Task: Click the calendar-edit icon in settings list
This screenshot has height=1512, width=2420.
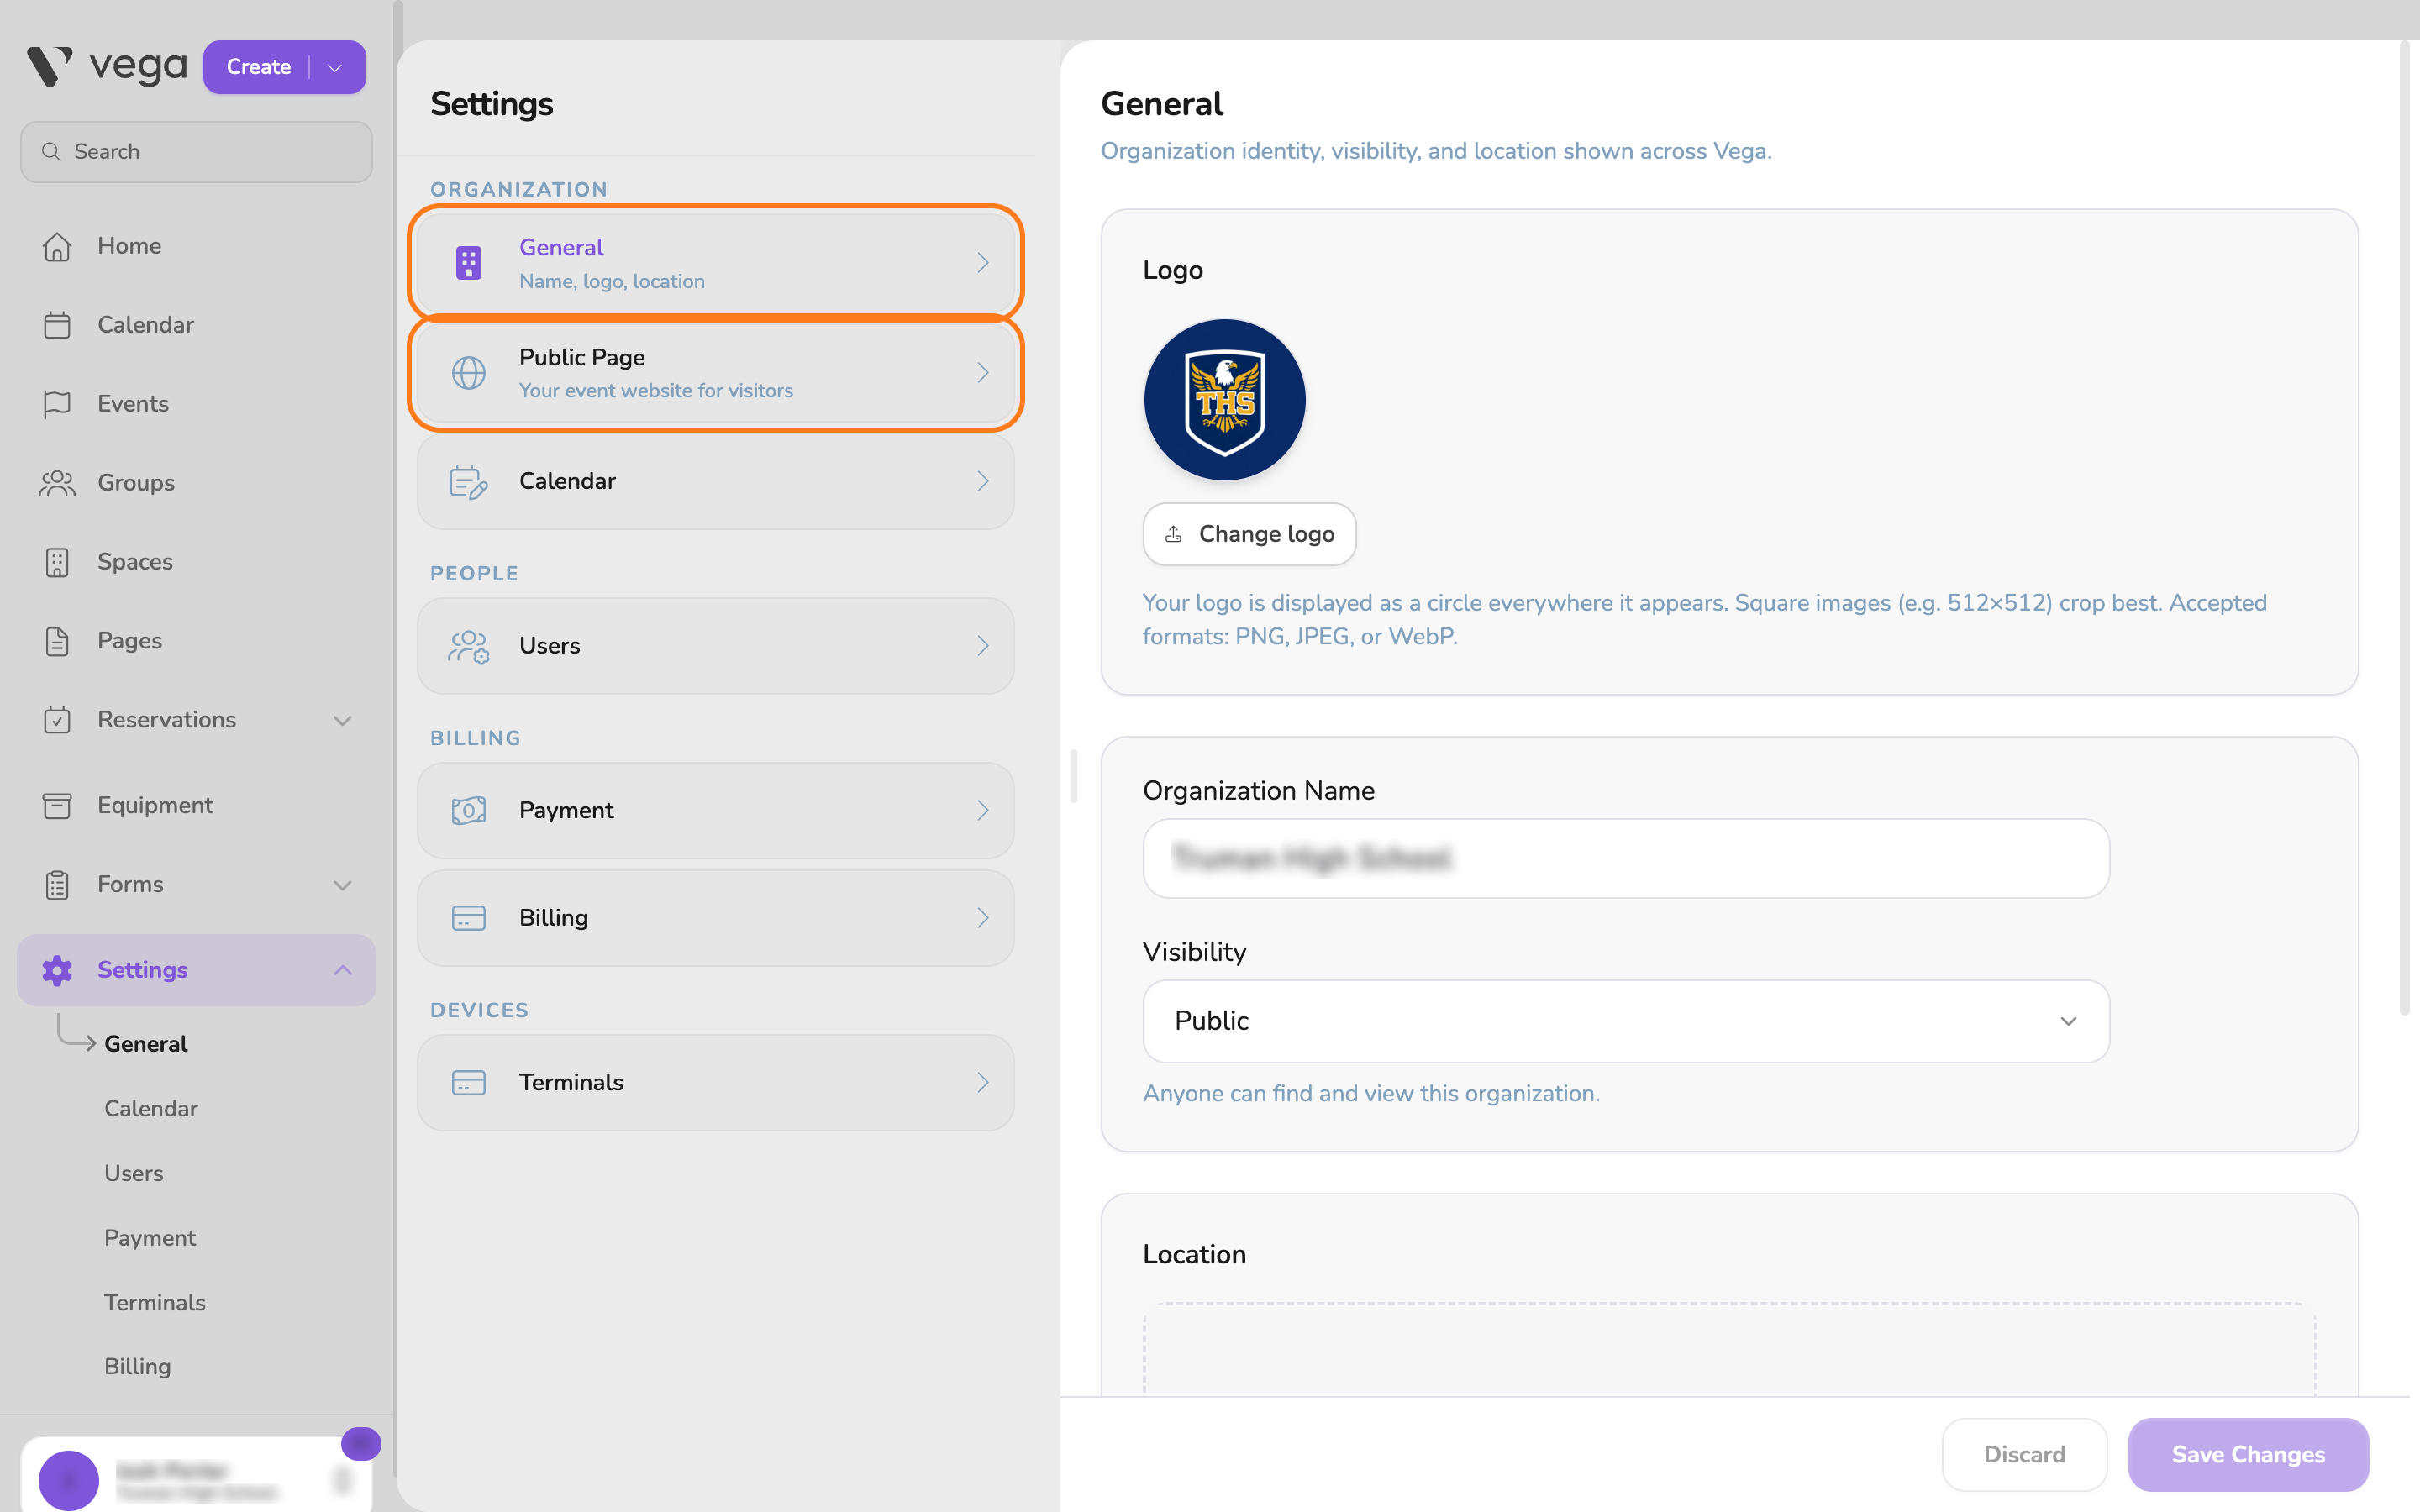Action: [468, 481]
